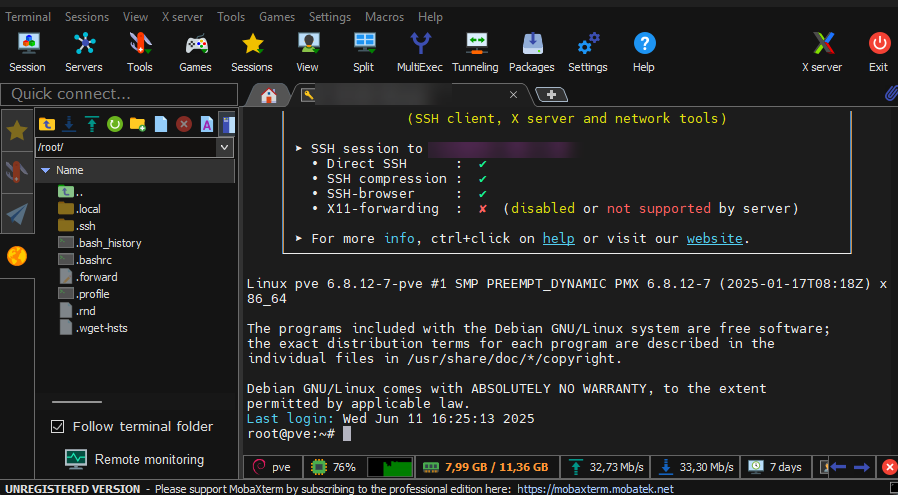Toggle the SFTP panel view mode icon
This screenshot has height=495, width=898.
(228, 124)
